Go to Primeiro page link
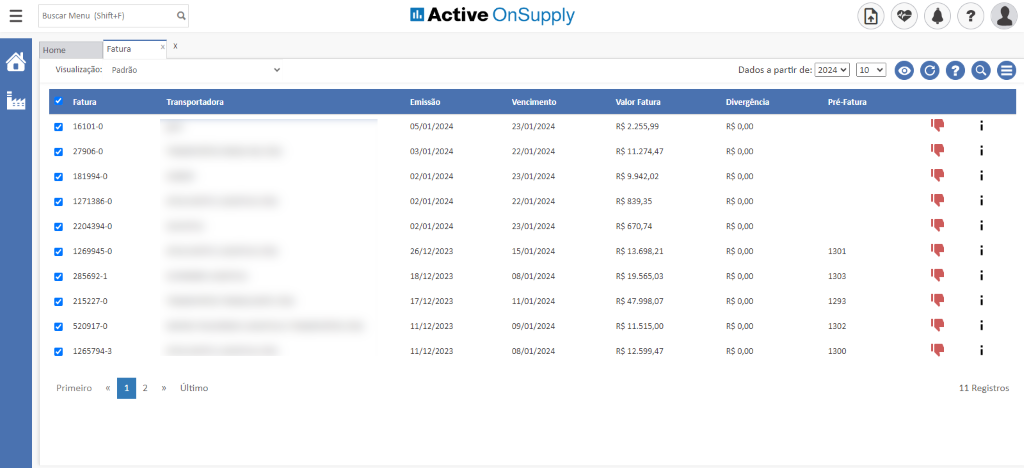 74,388
